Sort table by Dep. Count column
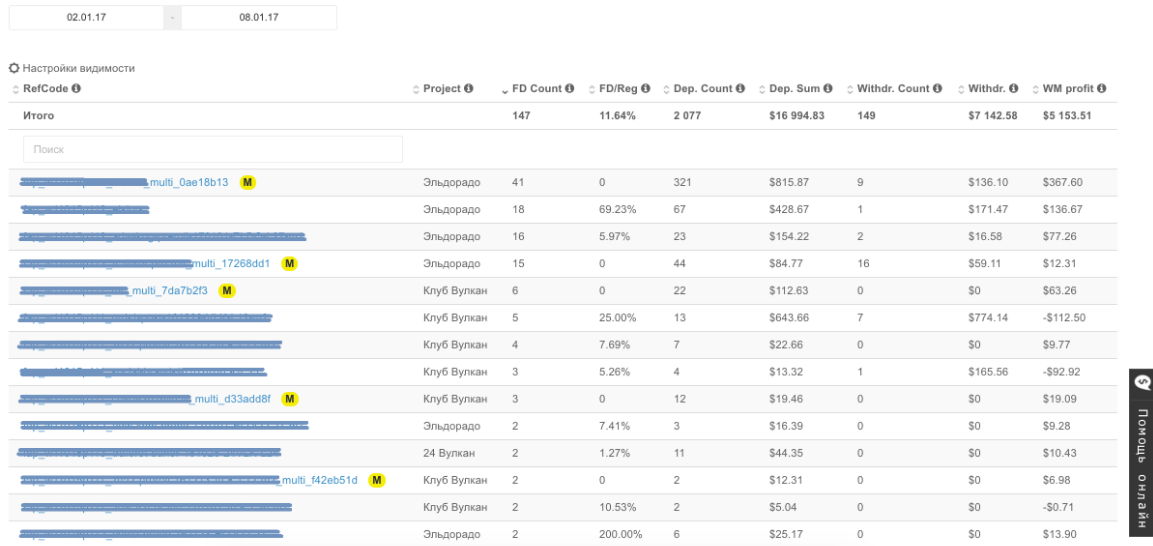Viewport: 1153px width, 546px height. point(703,90)
